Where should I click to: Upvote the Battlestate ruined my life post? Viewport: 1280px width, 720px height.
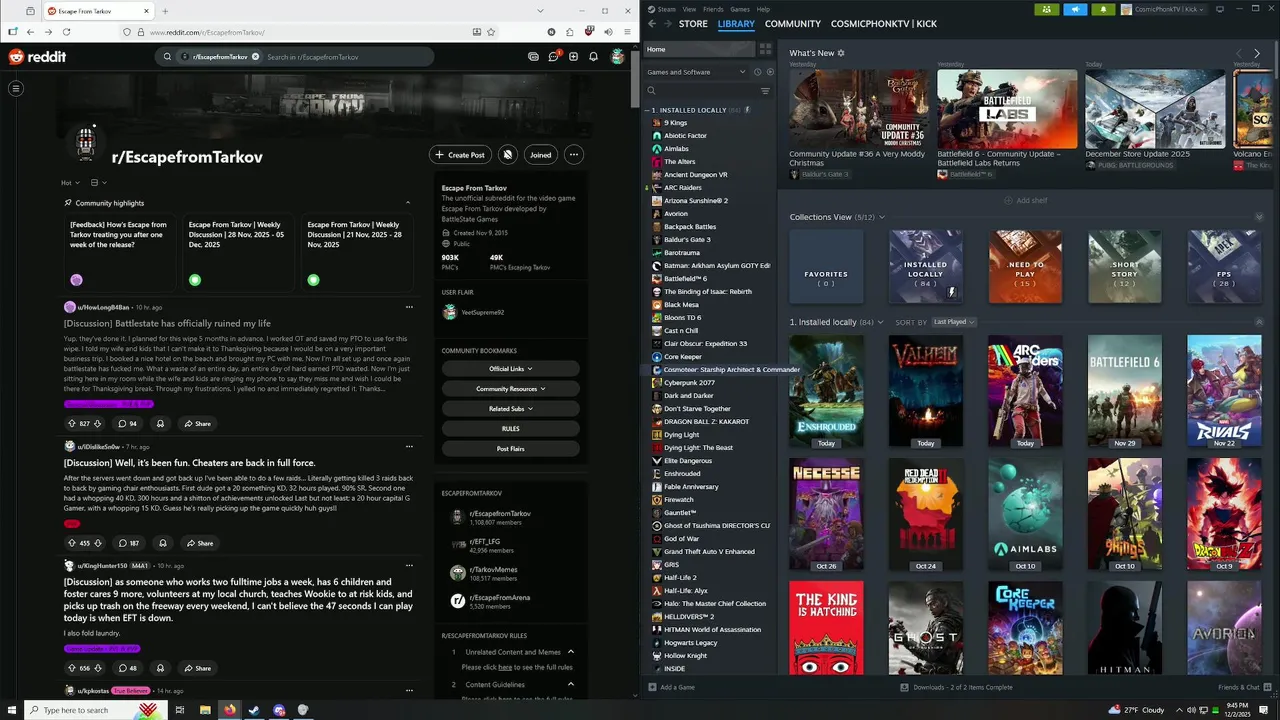[x=72, y=423]
